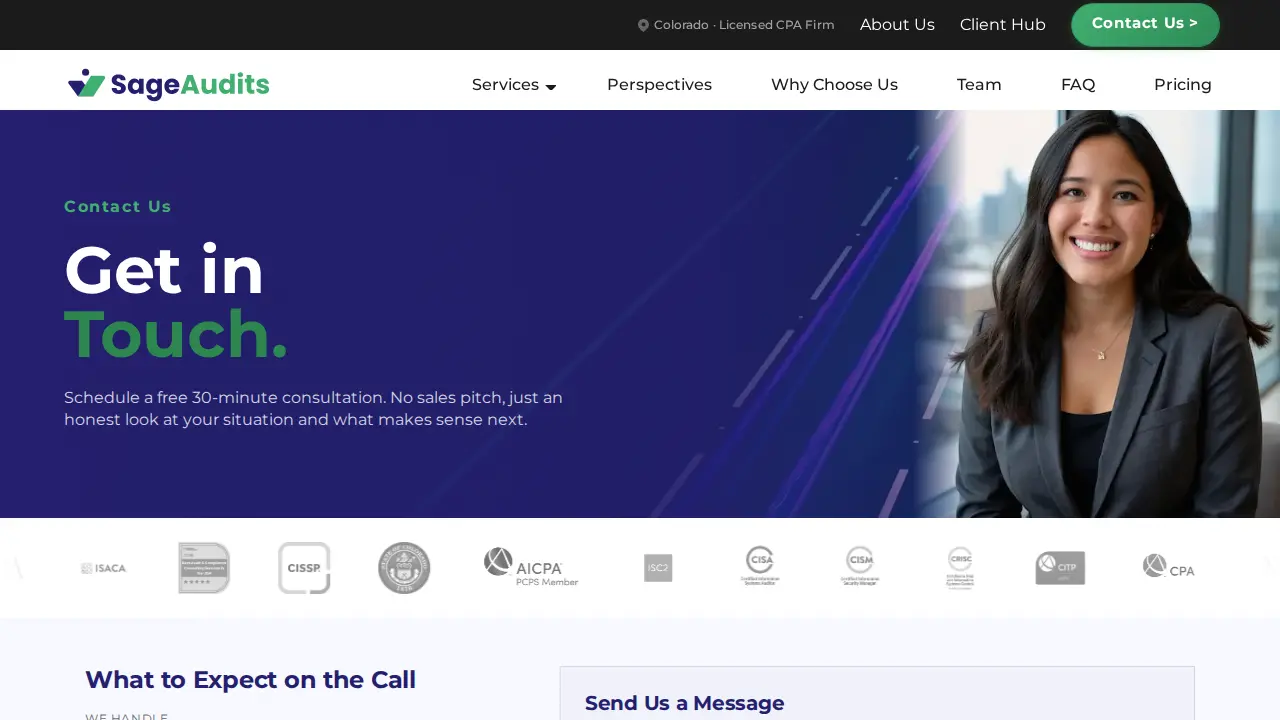Click the AICPA PCPS Member logo
The height and width of the screenshot is (720, 1280).
click(x=531, y=567)
